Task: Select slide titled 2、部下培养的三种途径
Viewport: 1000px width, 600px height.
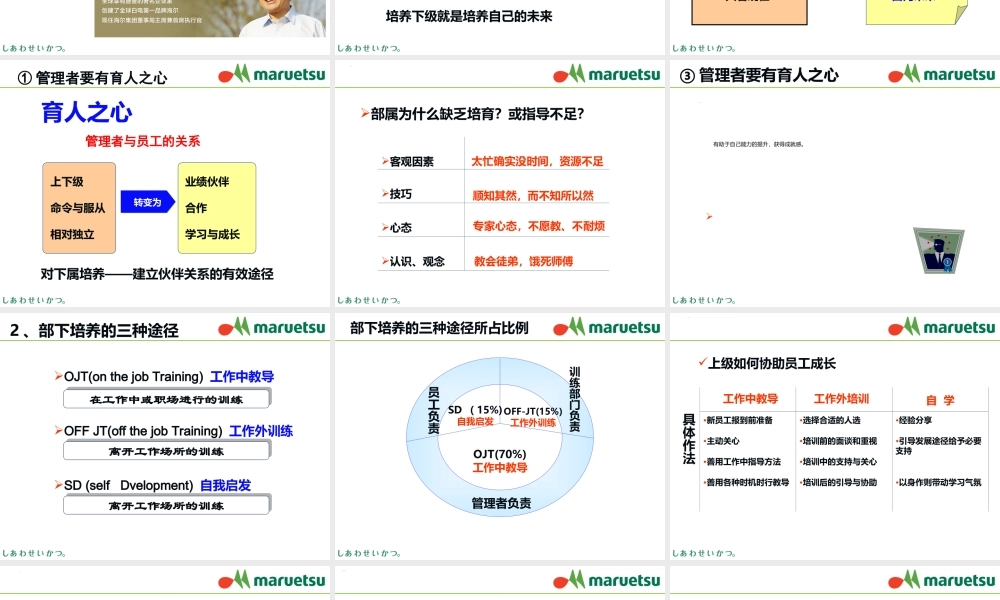Action: tap(165, 437)
